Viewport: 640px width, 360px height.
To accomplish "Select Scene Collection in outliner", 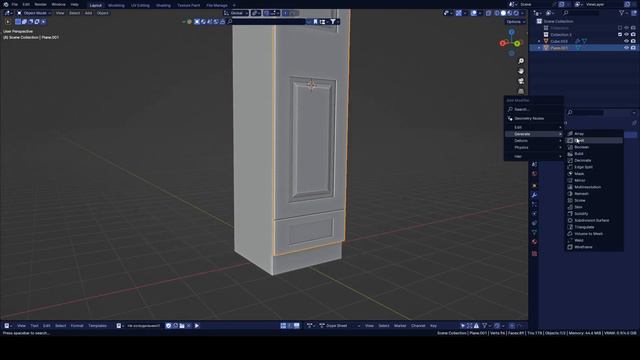I will click(x=558, y=21).
